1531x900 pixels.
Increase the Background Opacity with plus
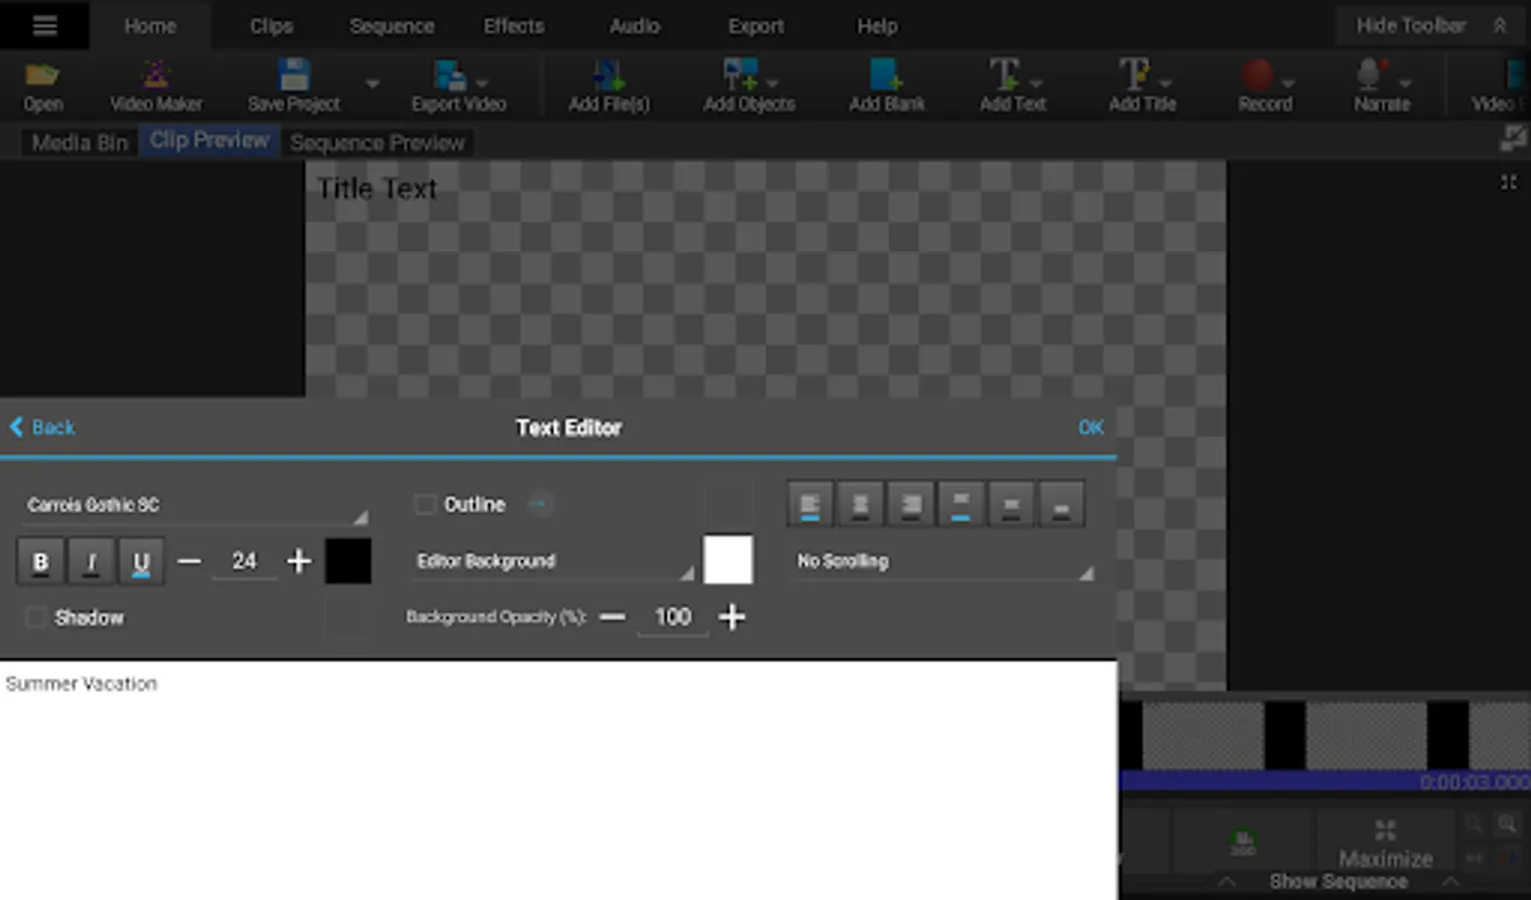pos(732,617)
